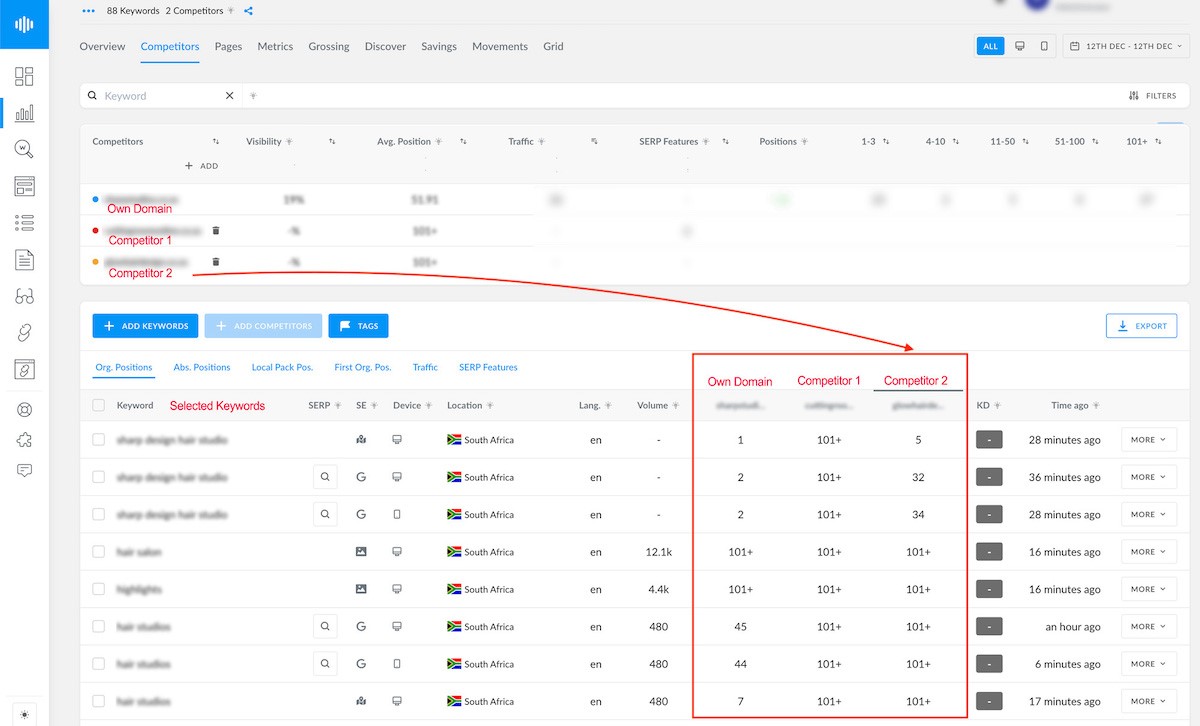Toggle the sun theme icon in sidebar
The image size is (1200, 726).
point(24,714)
